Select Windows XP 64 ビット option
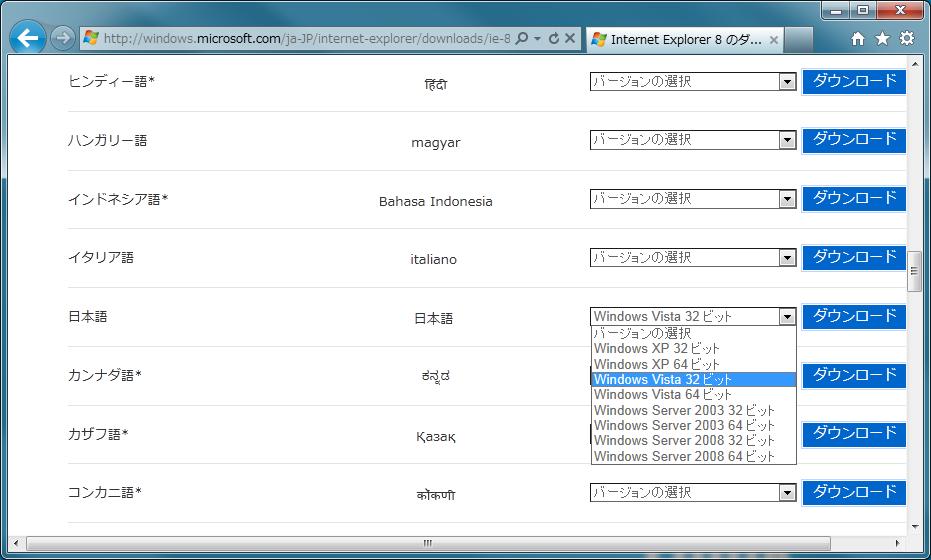Image resolution: width=931 pixels, height=560 pixels. pos(694,364)
